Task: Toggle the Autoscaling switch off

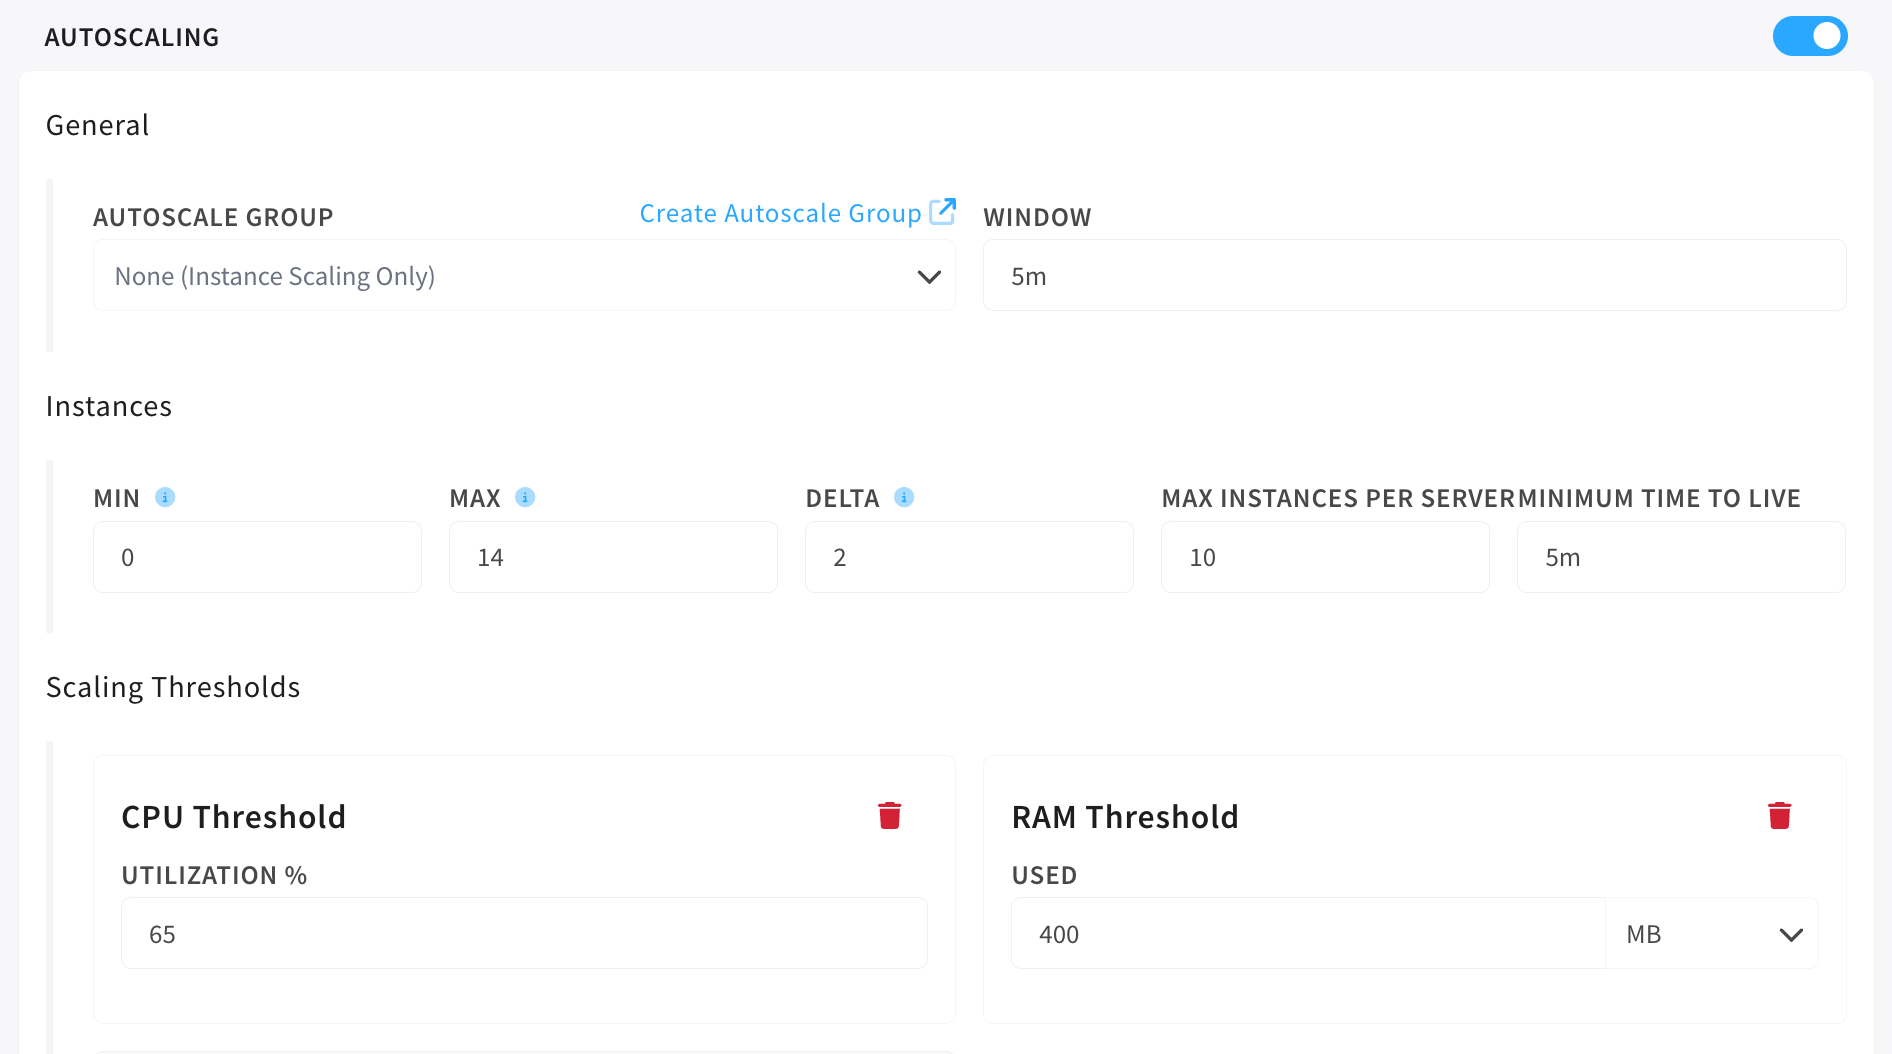Action: [1810, 37]
